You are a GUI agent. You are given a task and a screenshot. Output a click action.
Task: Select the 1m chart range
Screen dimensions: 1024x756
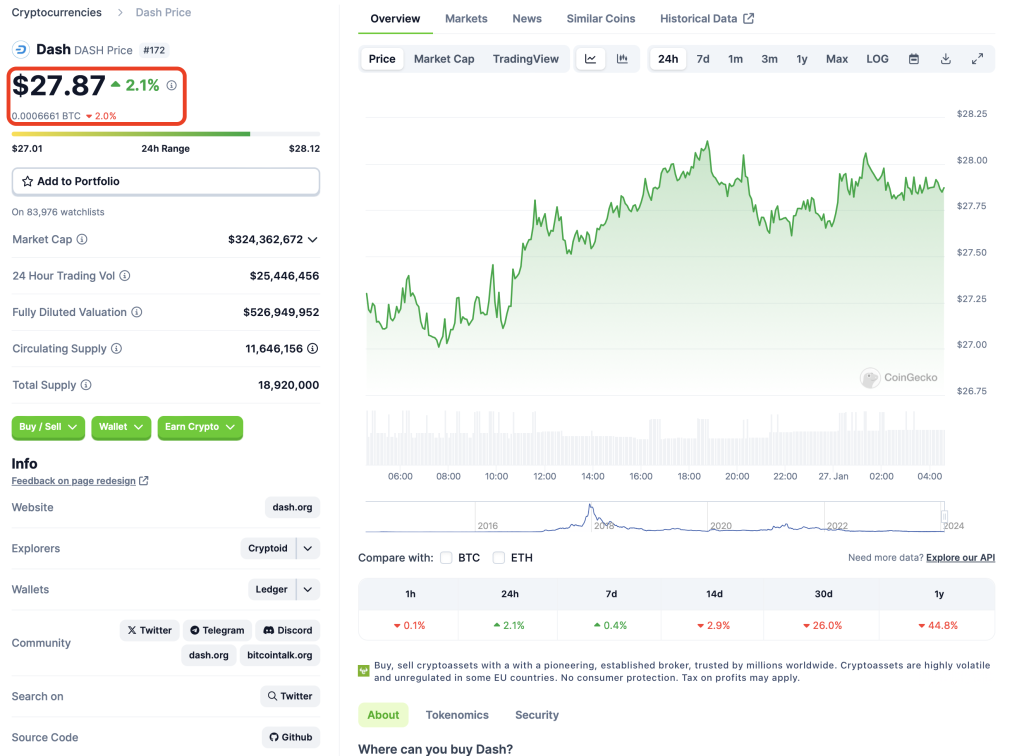tap(735, 59)
